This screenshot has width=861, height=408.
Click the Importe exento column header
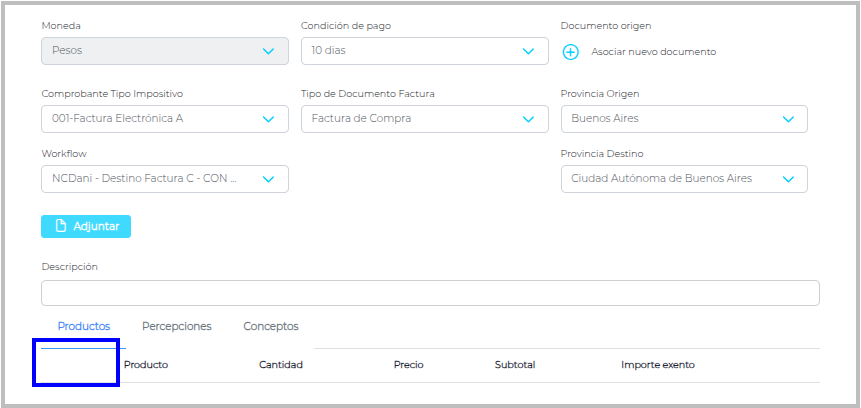coord(658,365)
